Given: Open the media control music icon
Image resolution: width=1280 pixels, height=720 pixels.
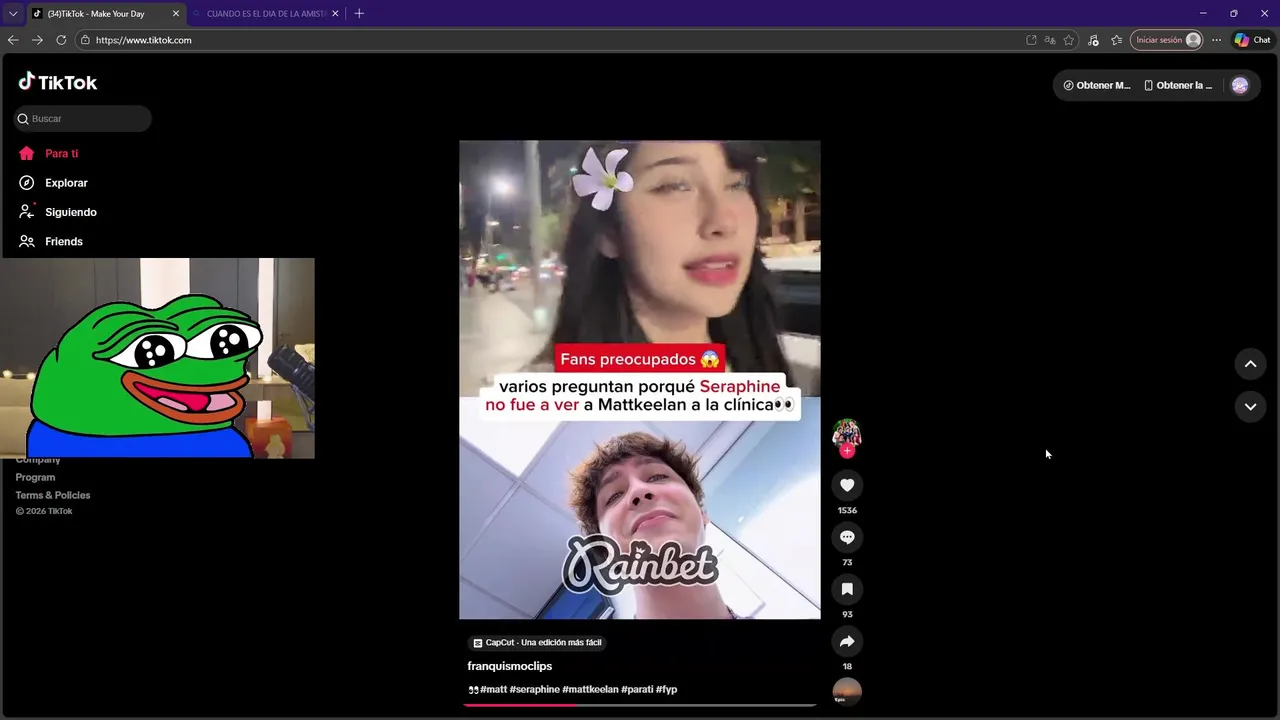Looking at the screenshot, I should click(x=1093, y=40).
